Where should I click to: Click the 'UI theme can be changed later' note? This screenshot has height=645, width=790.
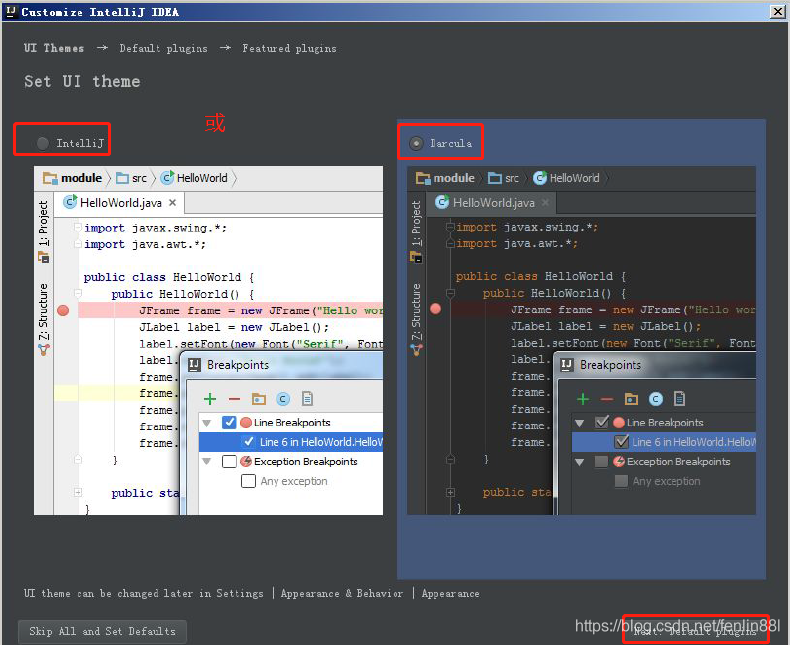pos(251,594)
